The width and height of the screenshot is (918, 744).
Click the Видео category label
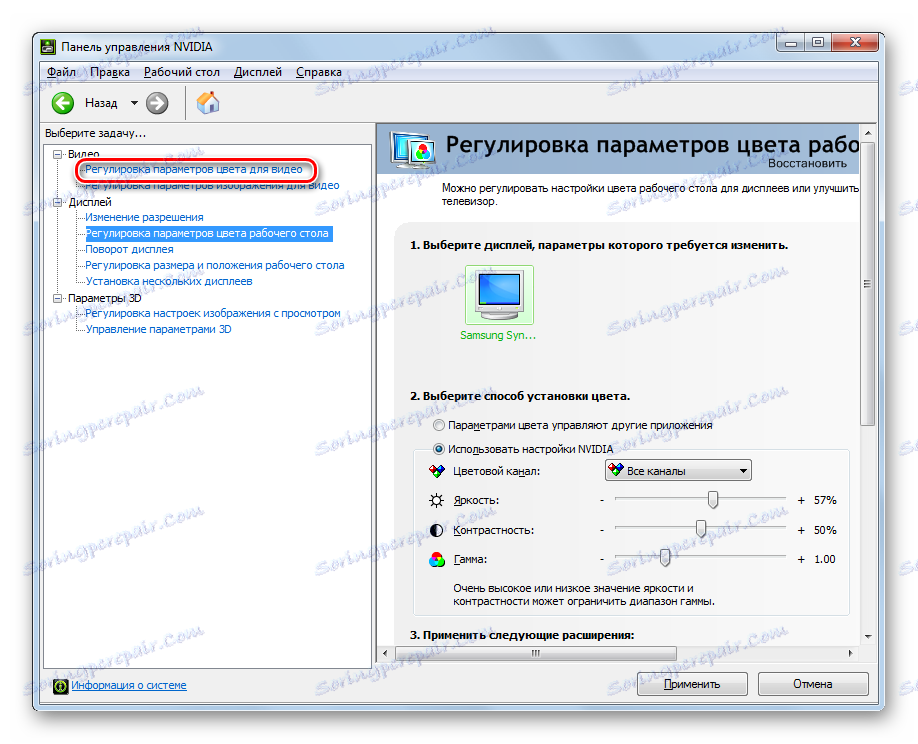point(83,155)
